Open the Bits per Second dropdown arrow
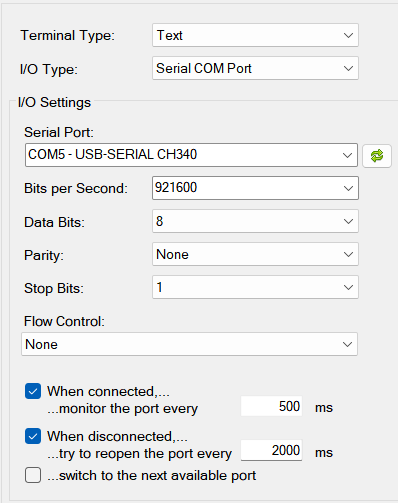 click(x=348, y=188)
